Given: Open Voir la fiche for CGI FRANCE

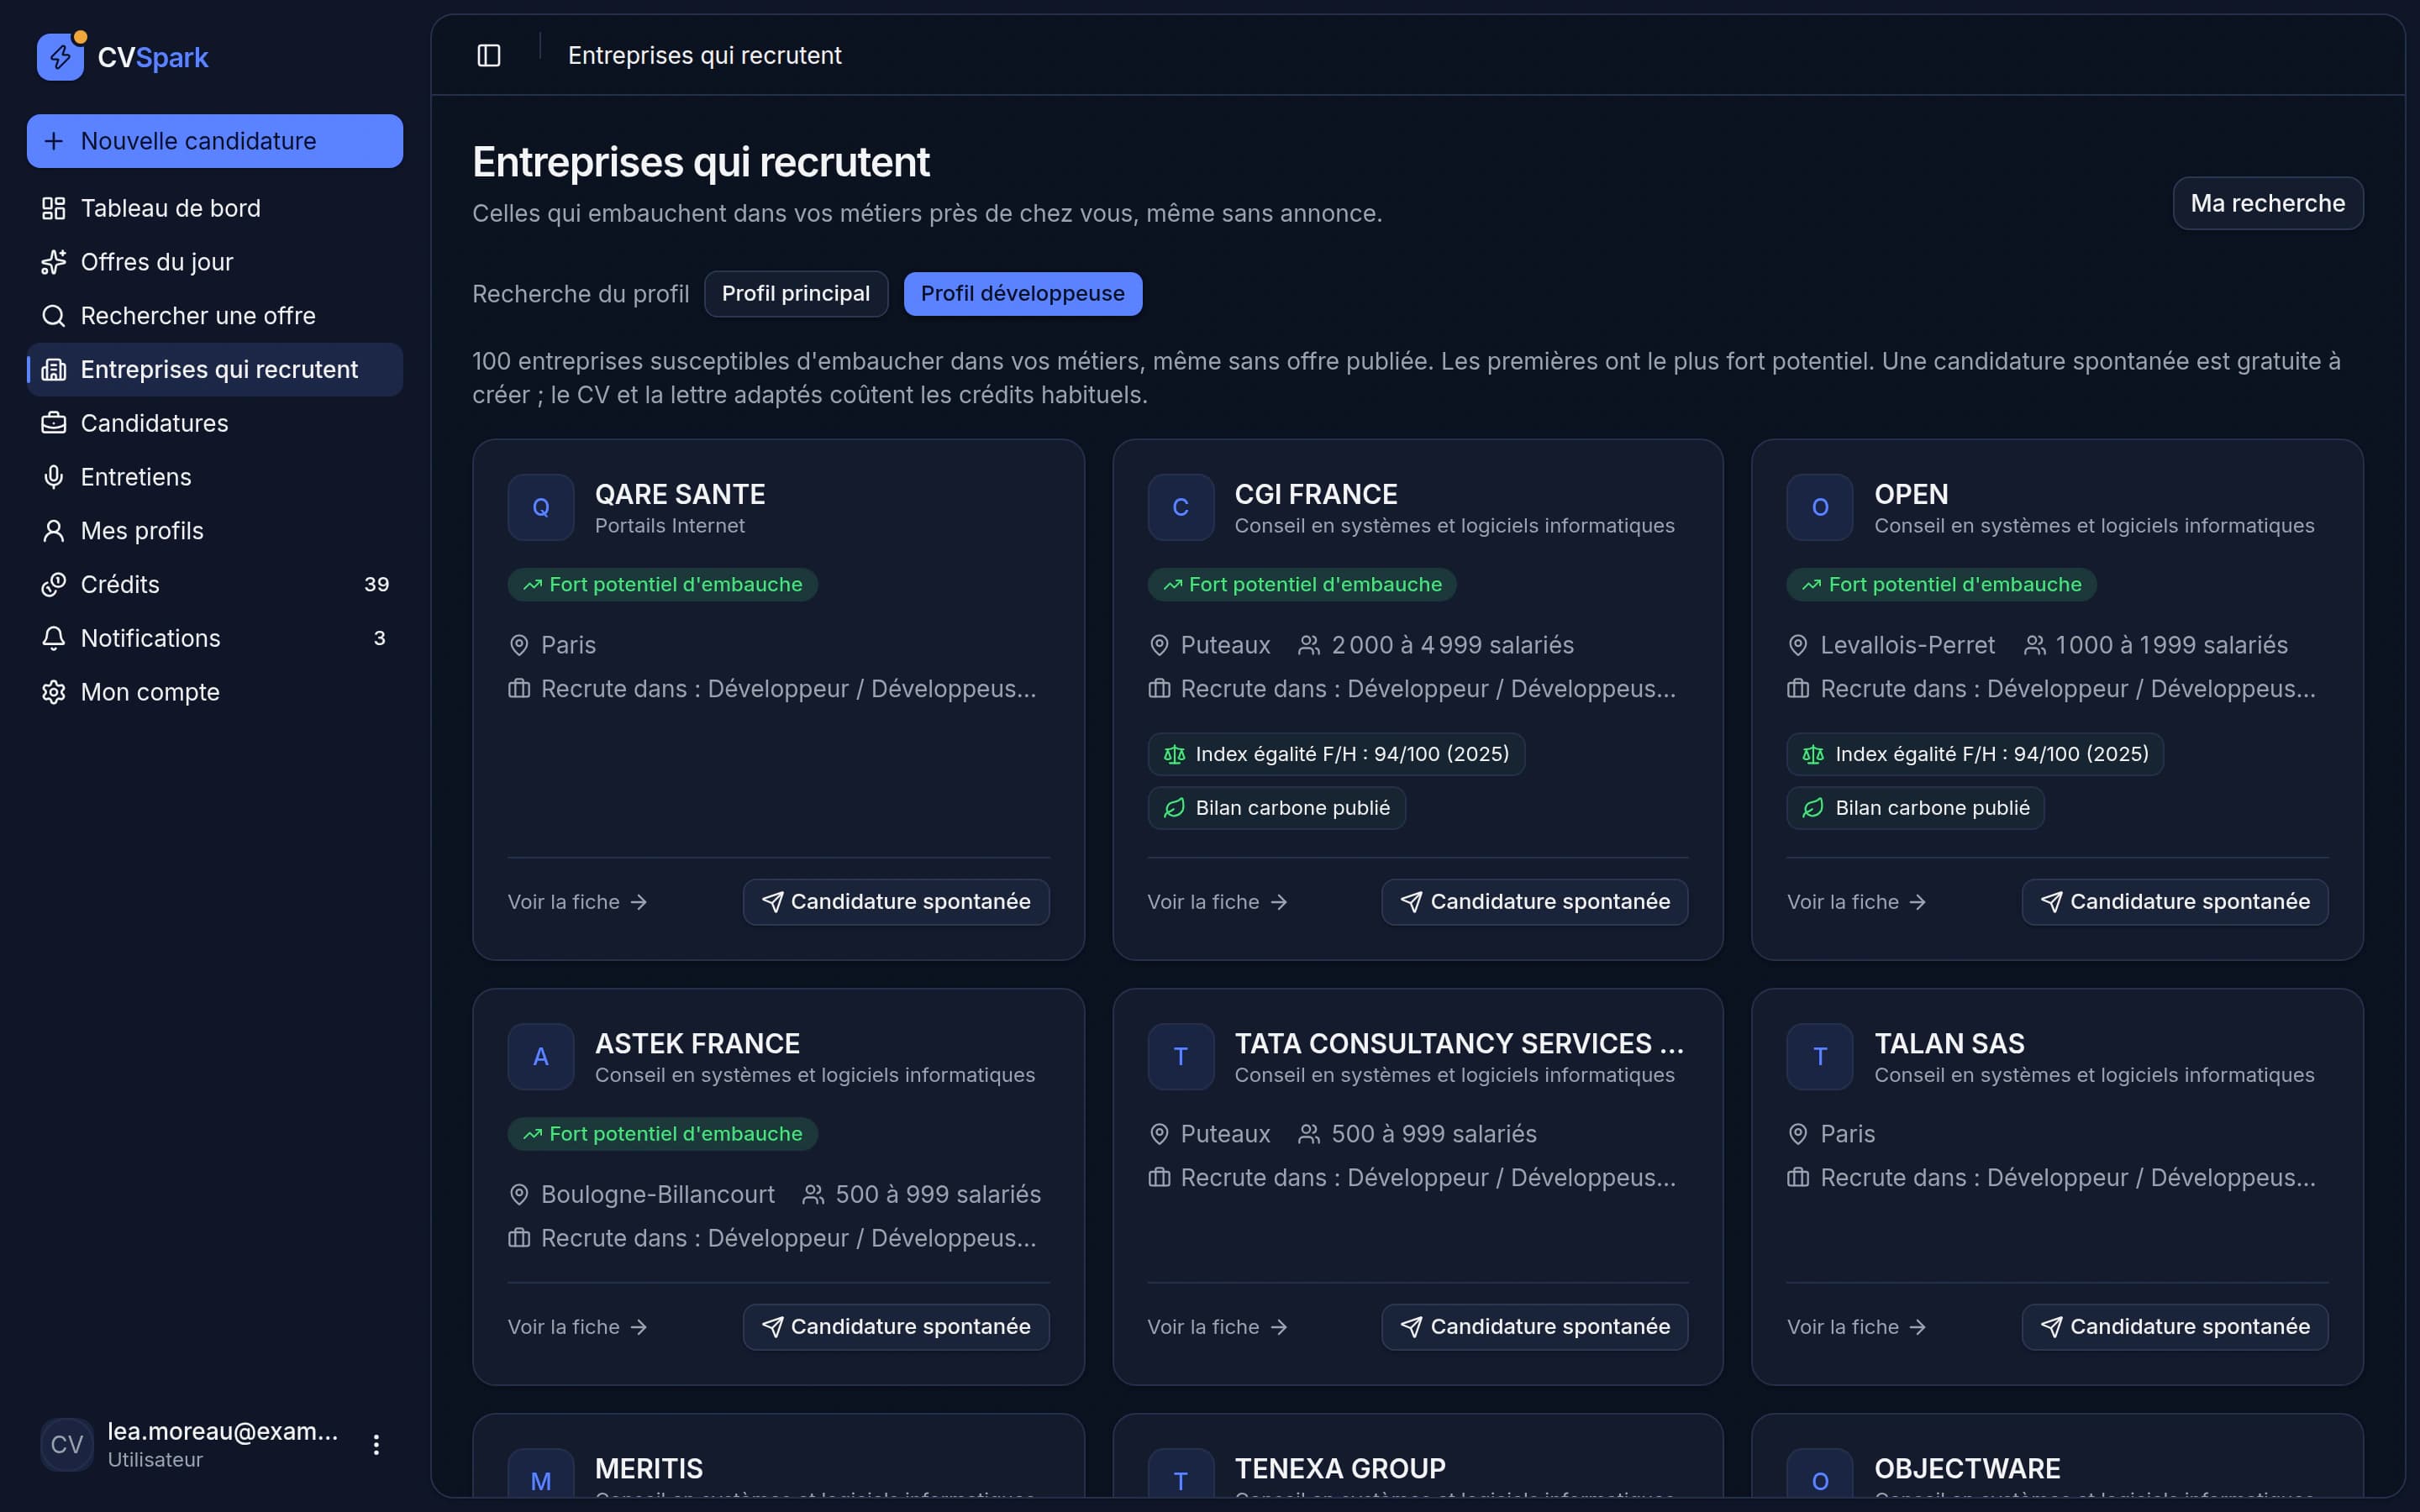Looking at the screenshot, I should point(1217,902).
